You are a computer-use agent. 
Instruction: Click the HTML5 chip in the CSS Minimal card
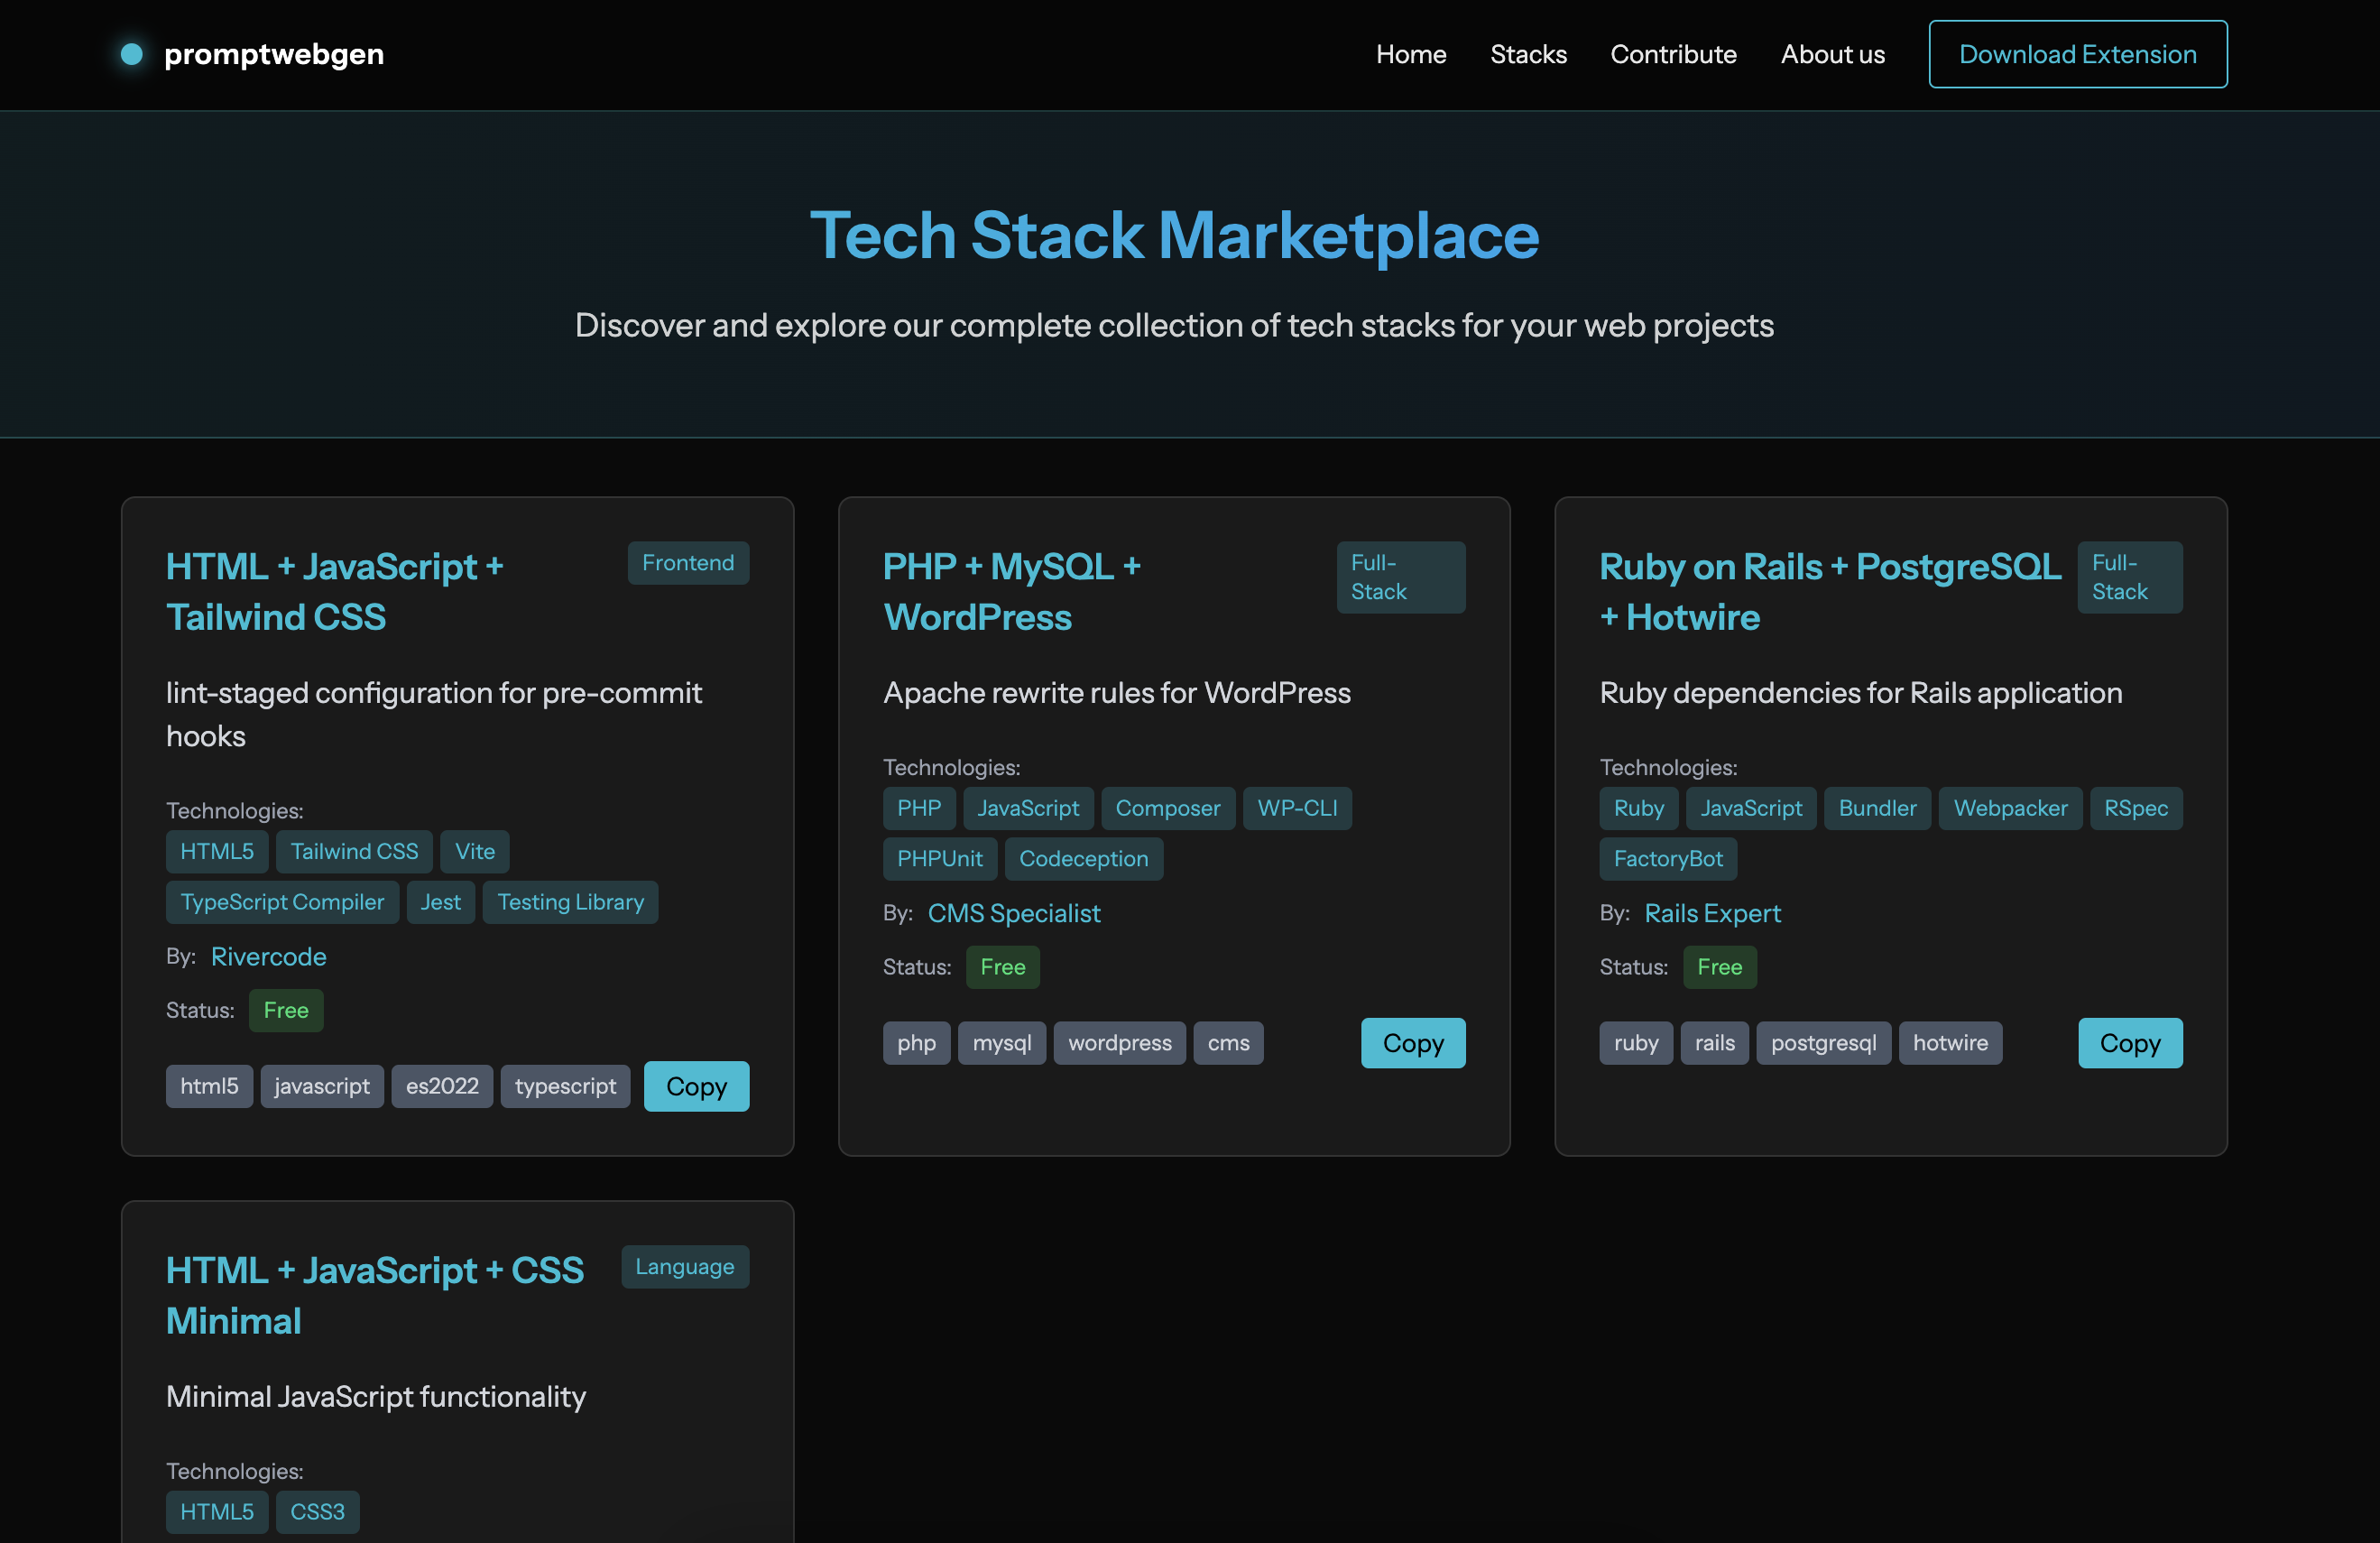[216, 1511]
